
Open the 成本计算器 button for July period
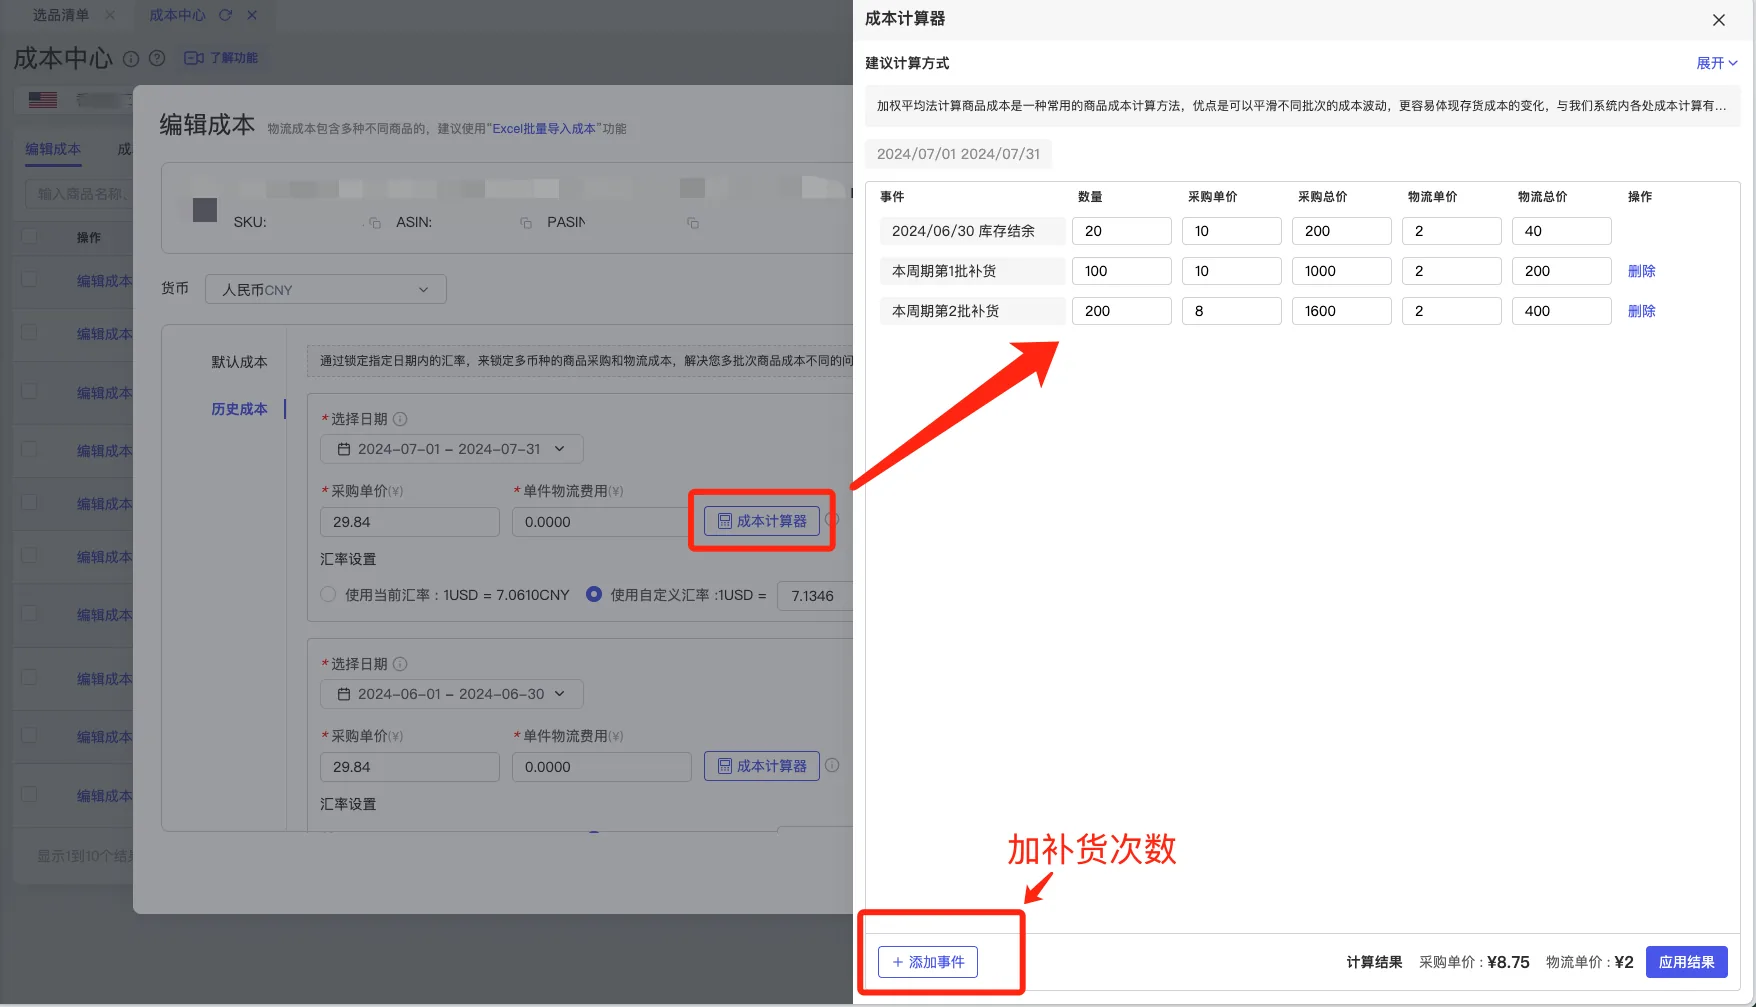[762, 521]
